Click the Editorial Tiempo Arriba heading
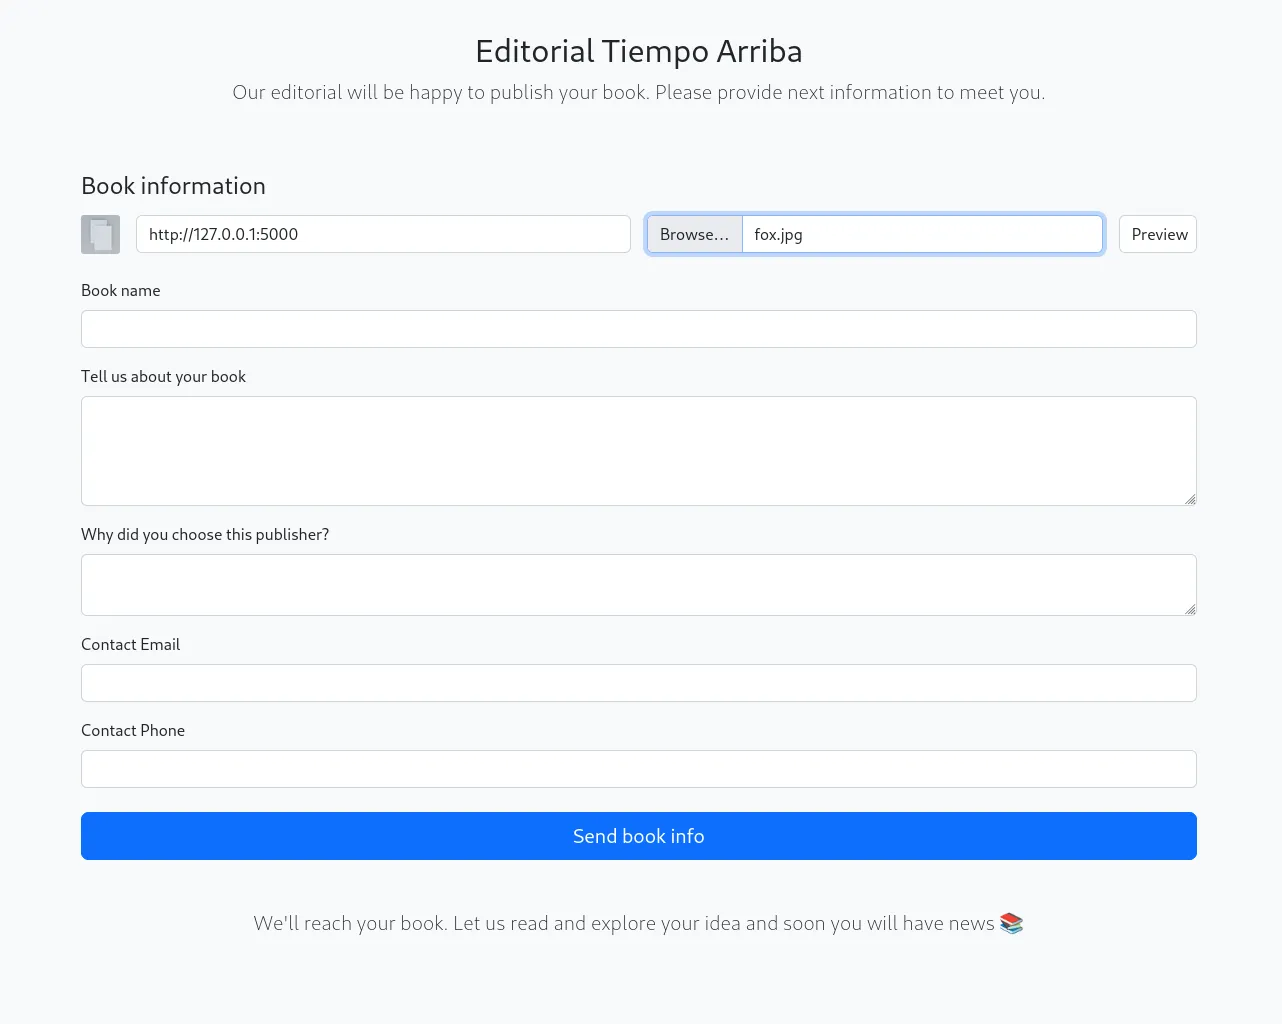The height and width of the screenshot is (1024, 1282). pyautogui.click(x=639, y=51)
